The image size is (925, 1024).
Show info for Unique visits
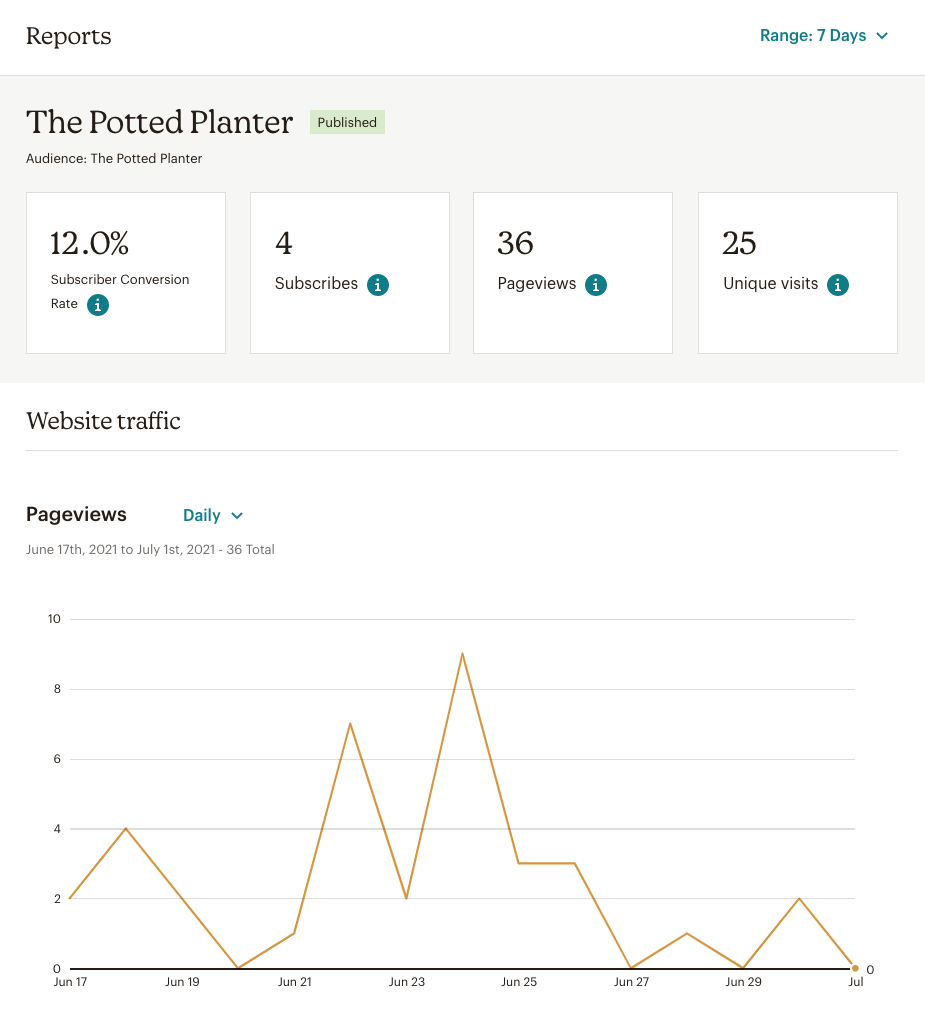click(x=838, y=285)
